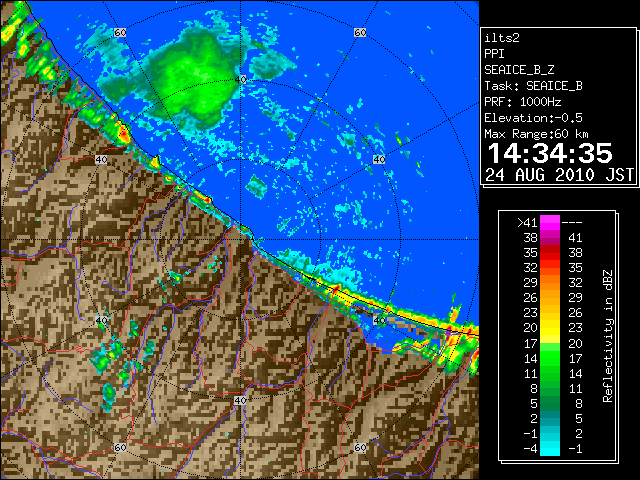Viewport: 640px width, 480px height.
Task: Select the "PPI" scan type text
Action: click(x=494, y=54)
